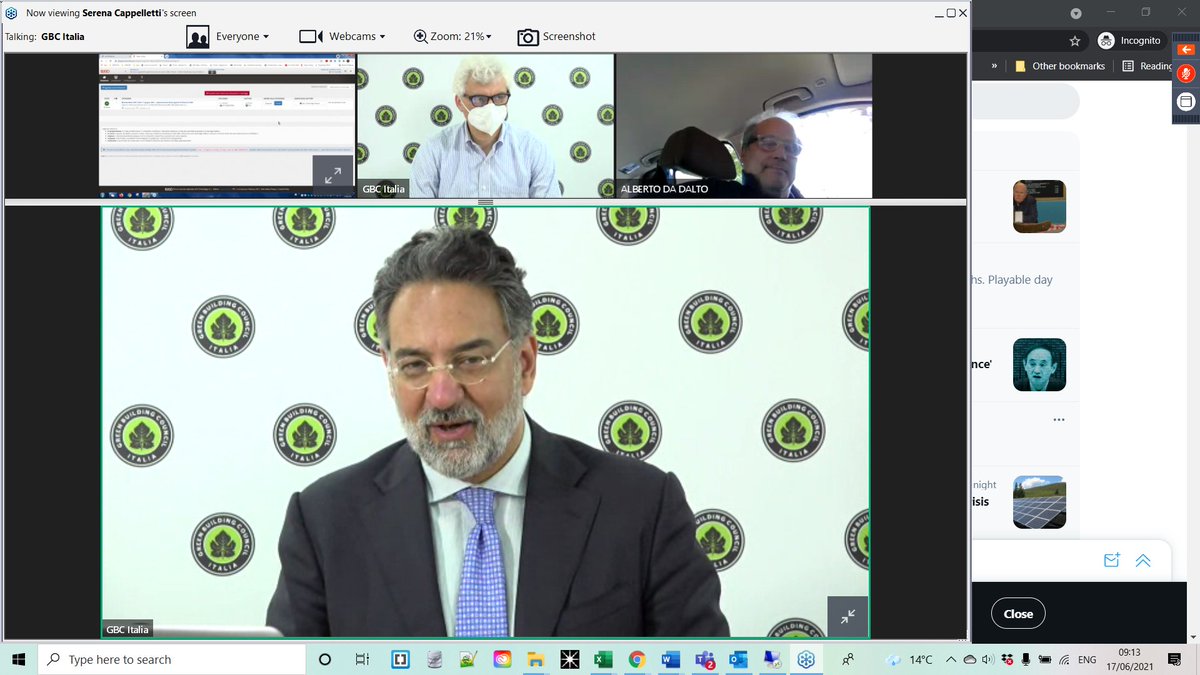Screen dimensions: 1200x675
Task: Open the notification center icon
Action: pos(1174,659)
